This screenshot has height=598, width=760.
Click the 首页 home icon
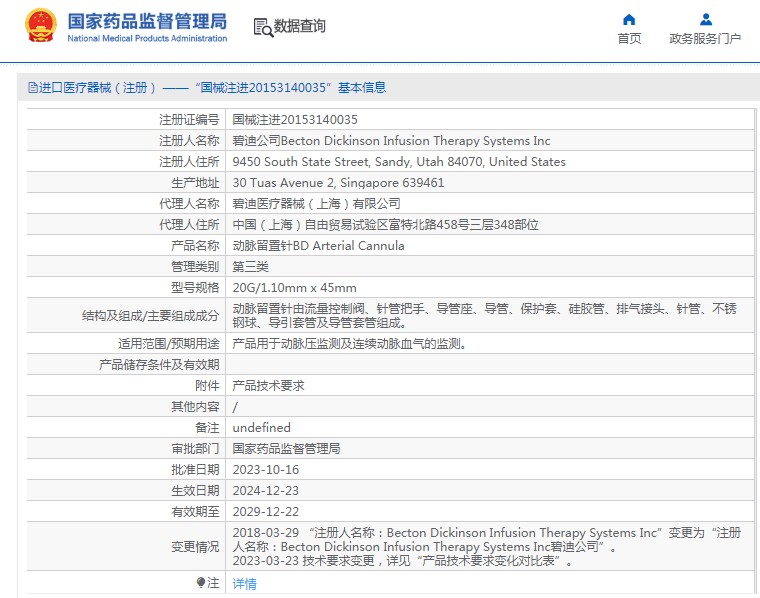pyautogui.click(x=629, y=19)
